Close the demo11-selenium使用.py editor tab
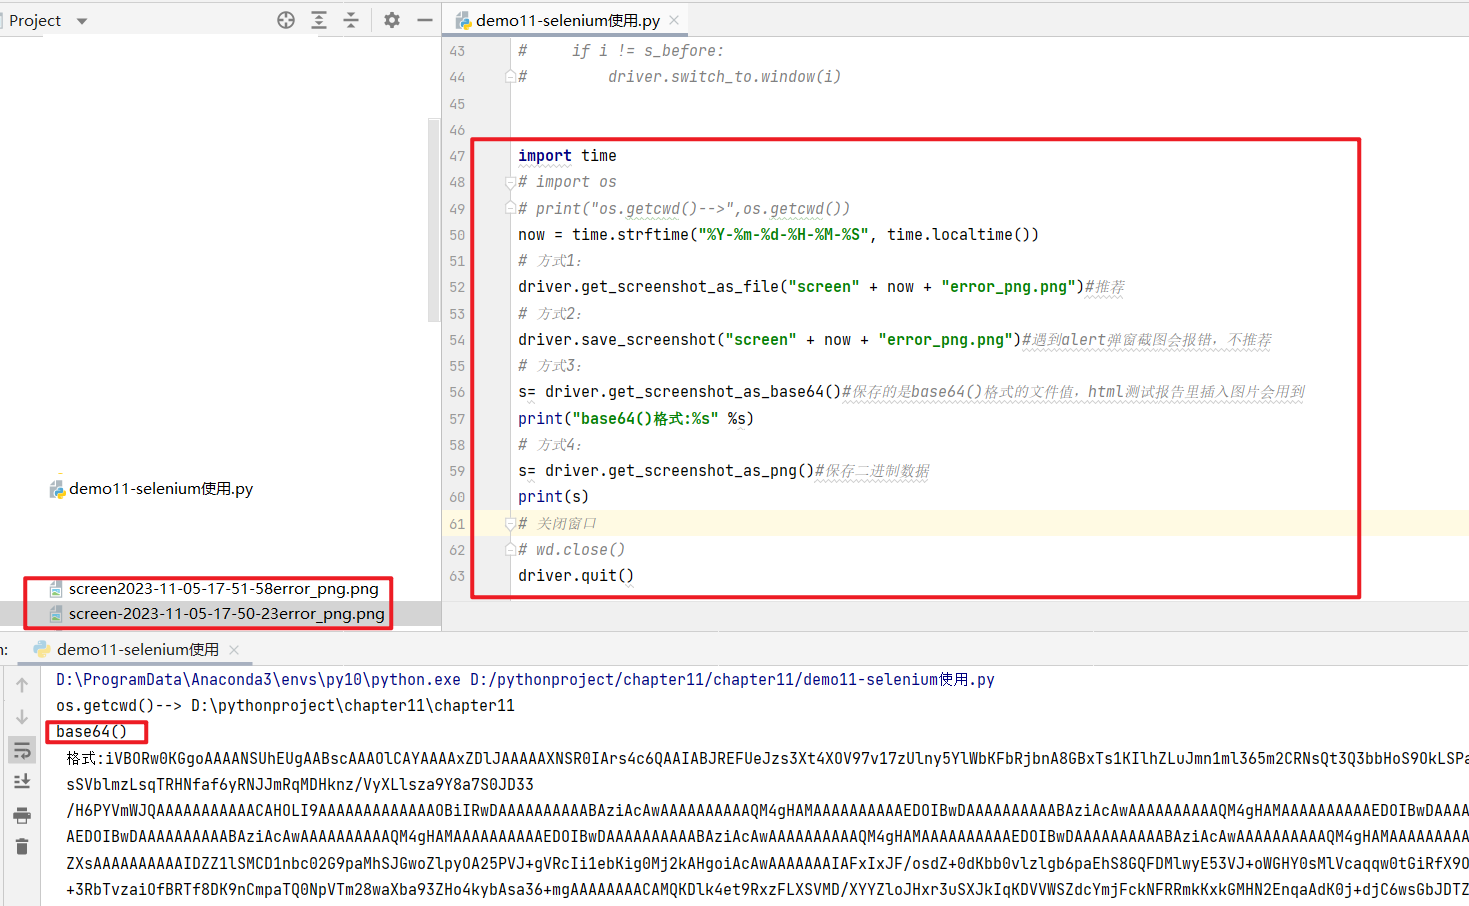This screenshot has width=1469, height=906. point(674,20)
